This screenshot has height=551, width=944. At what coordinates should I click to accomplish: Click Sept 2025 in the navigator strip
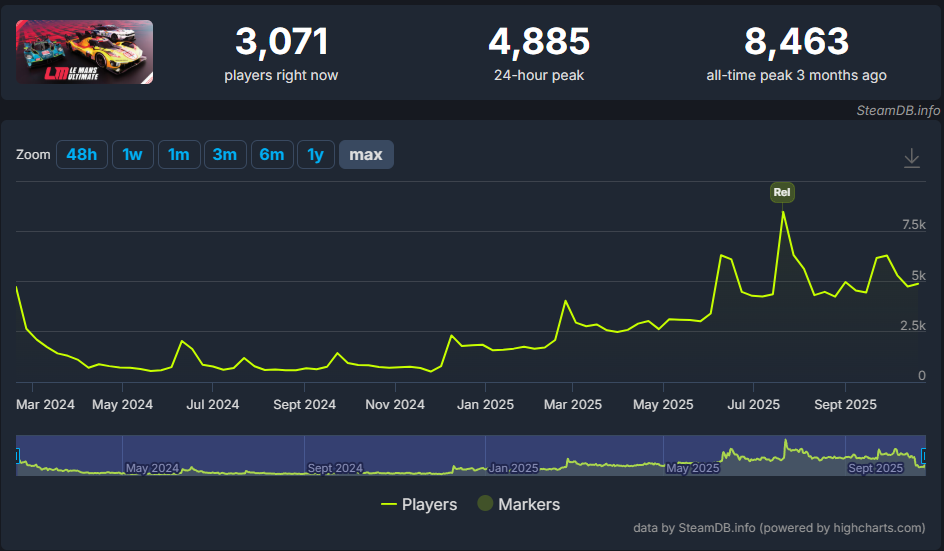click(x=876, y=468)
